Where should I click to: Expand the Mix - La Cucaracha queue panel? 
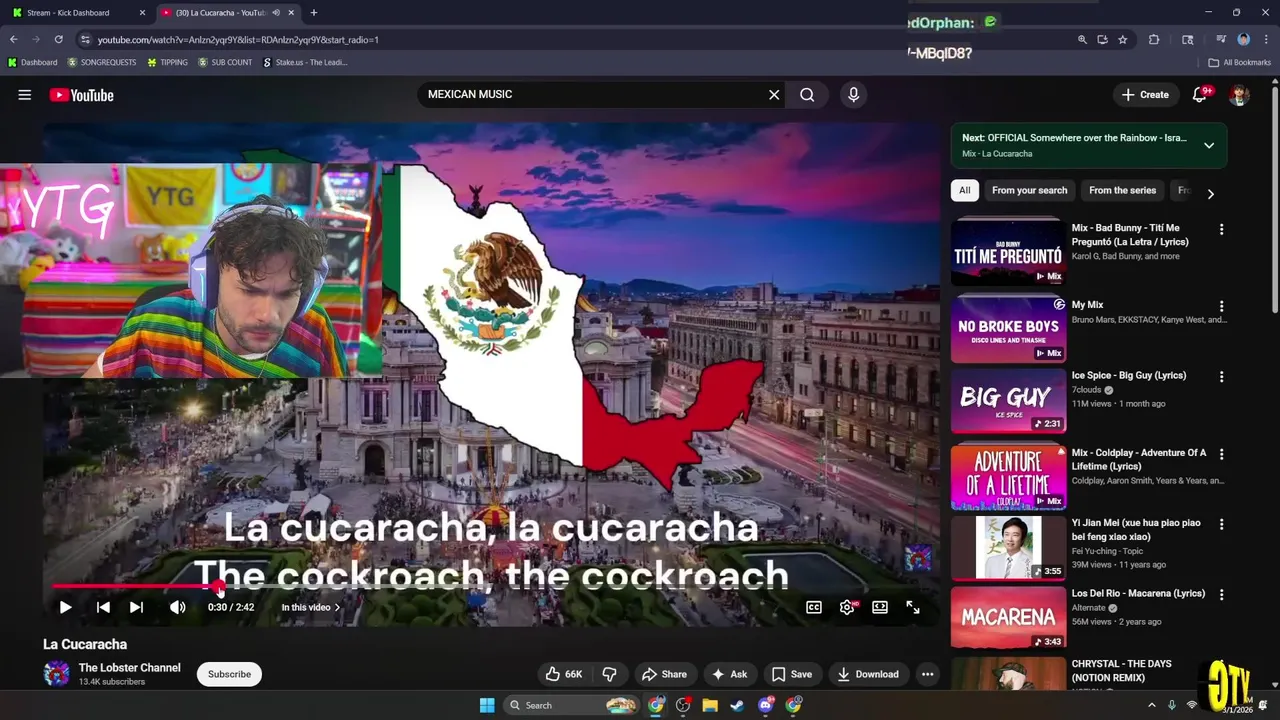(x=1209, y=145)
